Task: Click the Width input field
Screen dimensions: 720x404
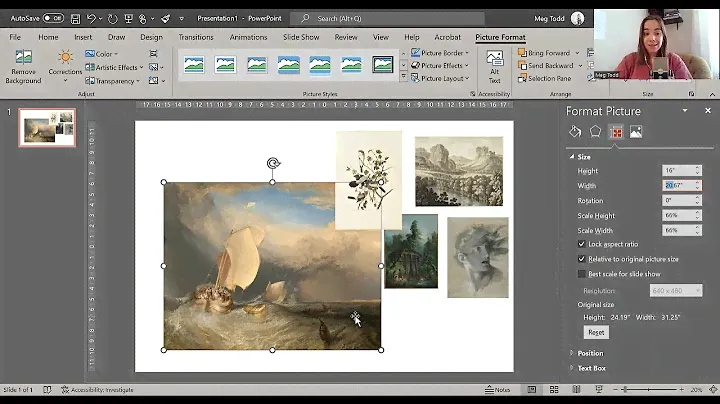Action: coord(676,185)
